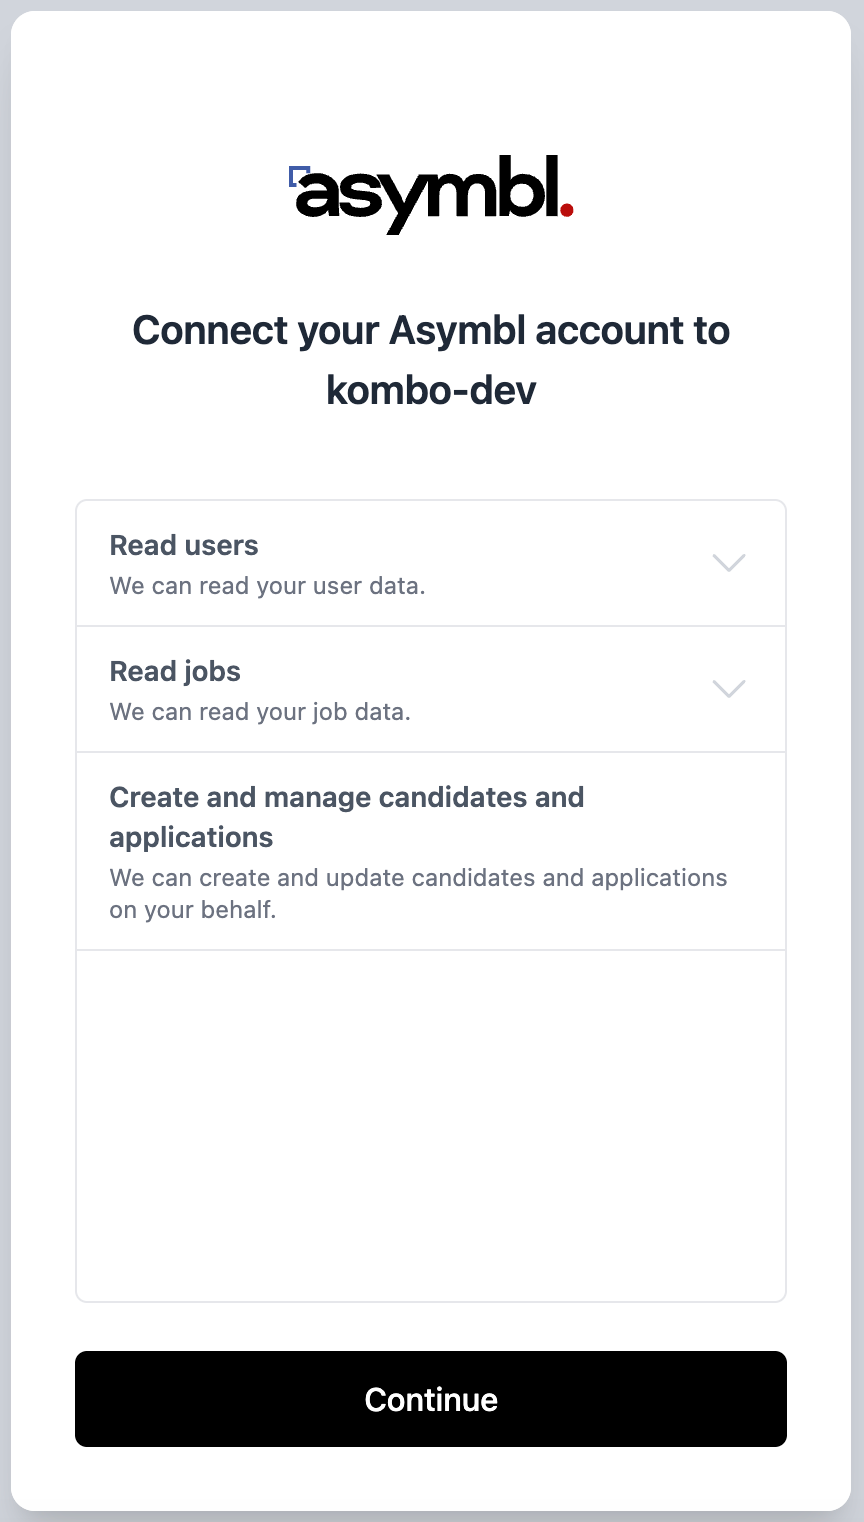Select the "Read jobs" permission title
Image resolution: width=864 pixels, height=1522 pixels.
[175, 672]
